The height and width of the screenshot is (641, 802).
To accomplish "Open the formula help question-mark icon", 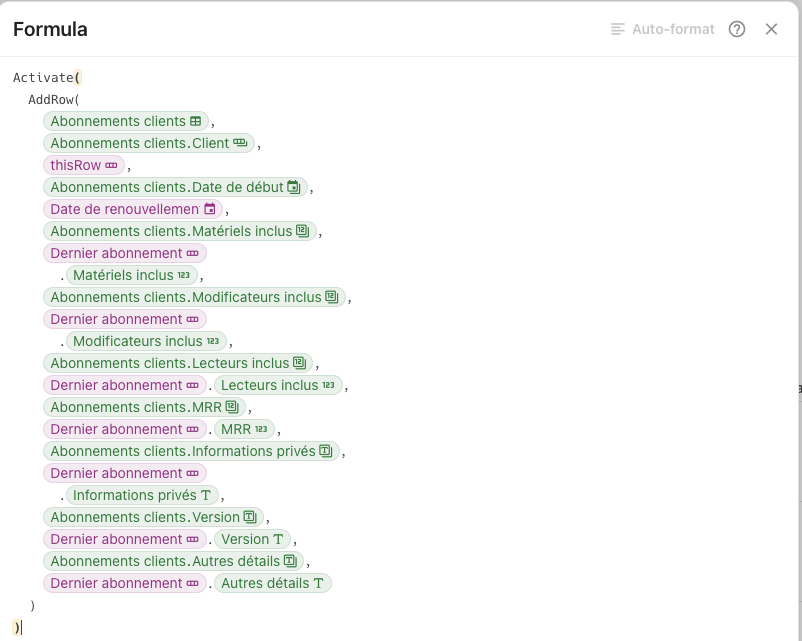I will [x=737, y=29].
